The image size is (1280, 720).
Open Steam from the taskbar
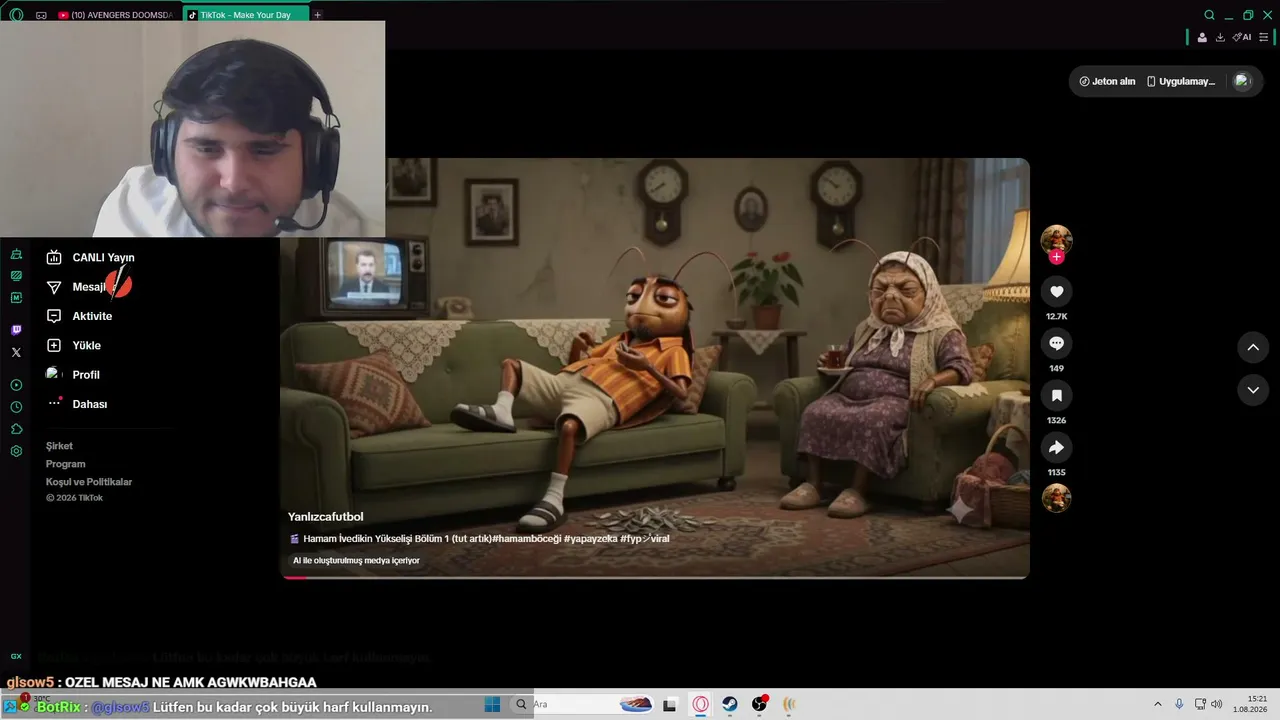click(730, 704)
